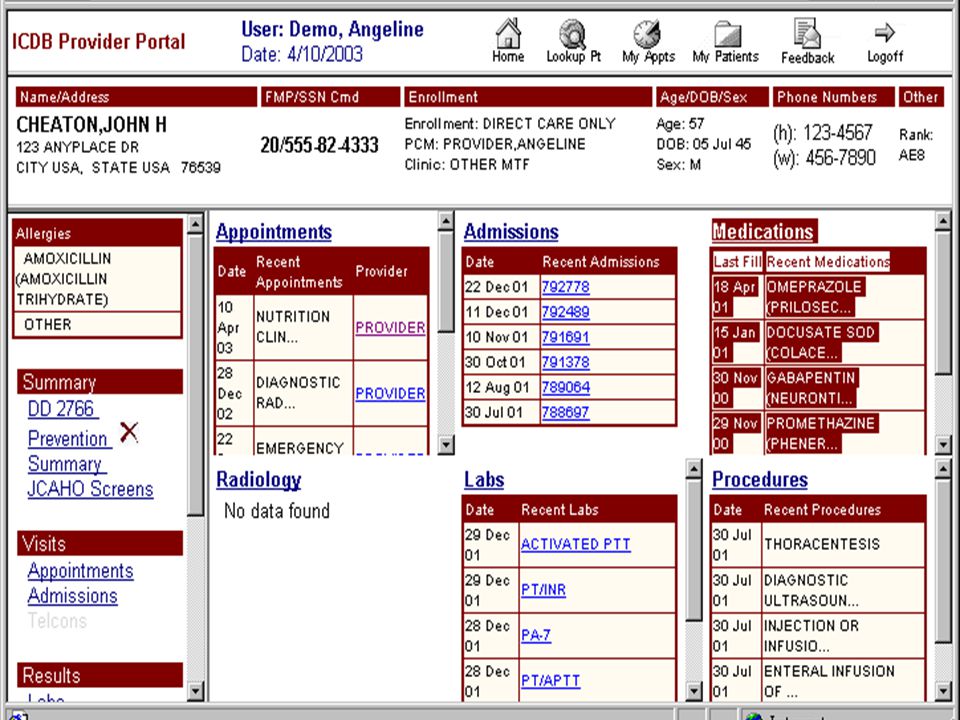Select AMOXICILLIN allergy entry
The width and height of the screenshot is (960, 720).
pyautogui.click(x=97, y=279)
